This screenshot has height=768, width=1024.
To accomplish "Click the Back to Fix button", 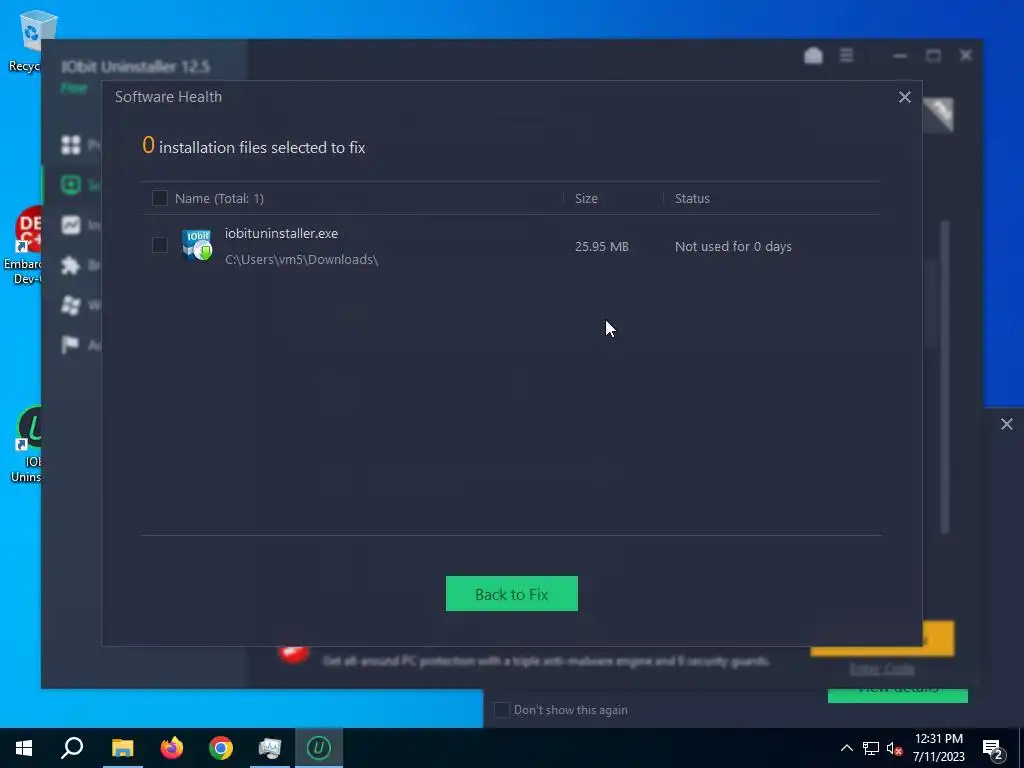I will tap(511, 594).
